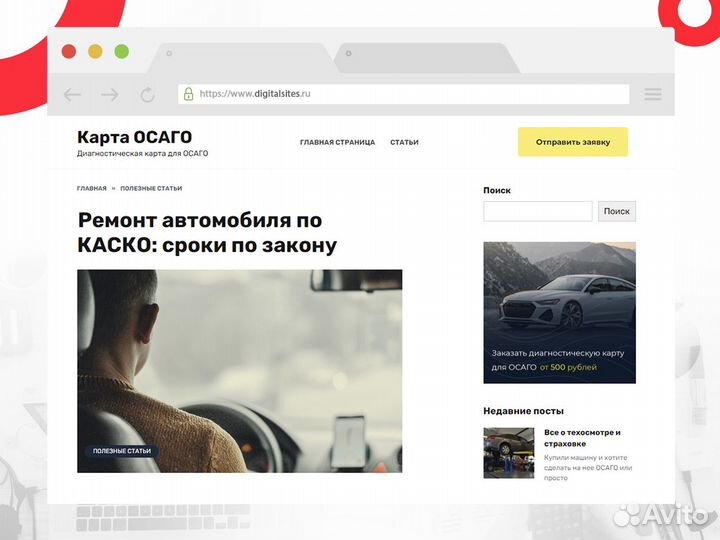Click excerpt Купили машину и хотите
Image resolution: width=720 pixels, height=540 pixels.
588,467
